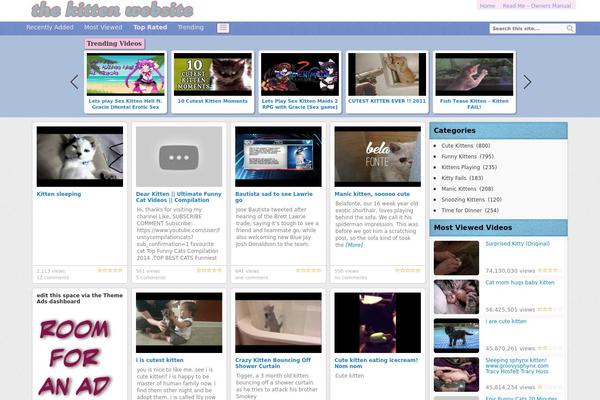Click 5 comments under Dear Kitten card
Screen dimensions: 600x400
pos(151,278)
